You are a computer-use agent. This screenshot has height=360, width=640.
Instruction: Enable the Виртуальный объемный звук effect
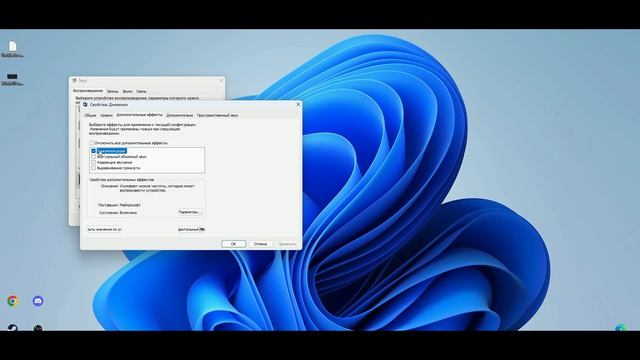pos(93,156)
